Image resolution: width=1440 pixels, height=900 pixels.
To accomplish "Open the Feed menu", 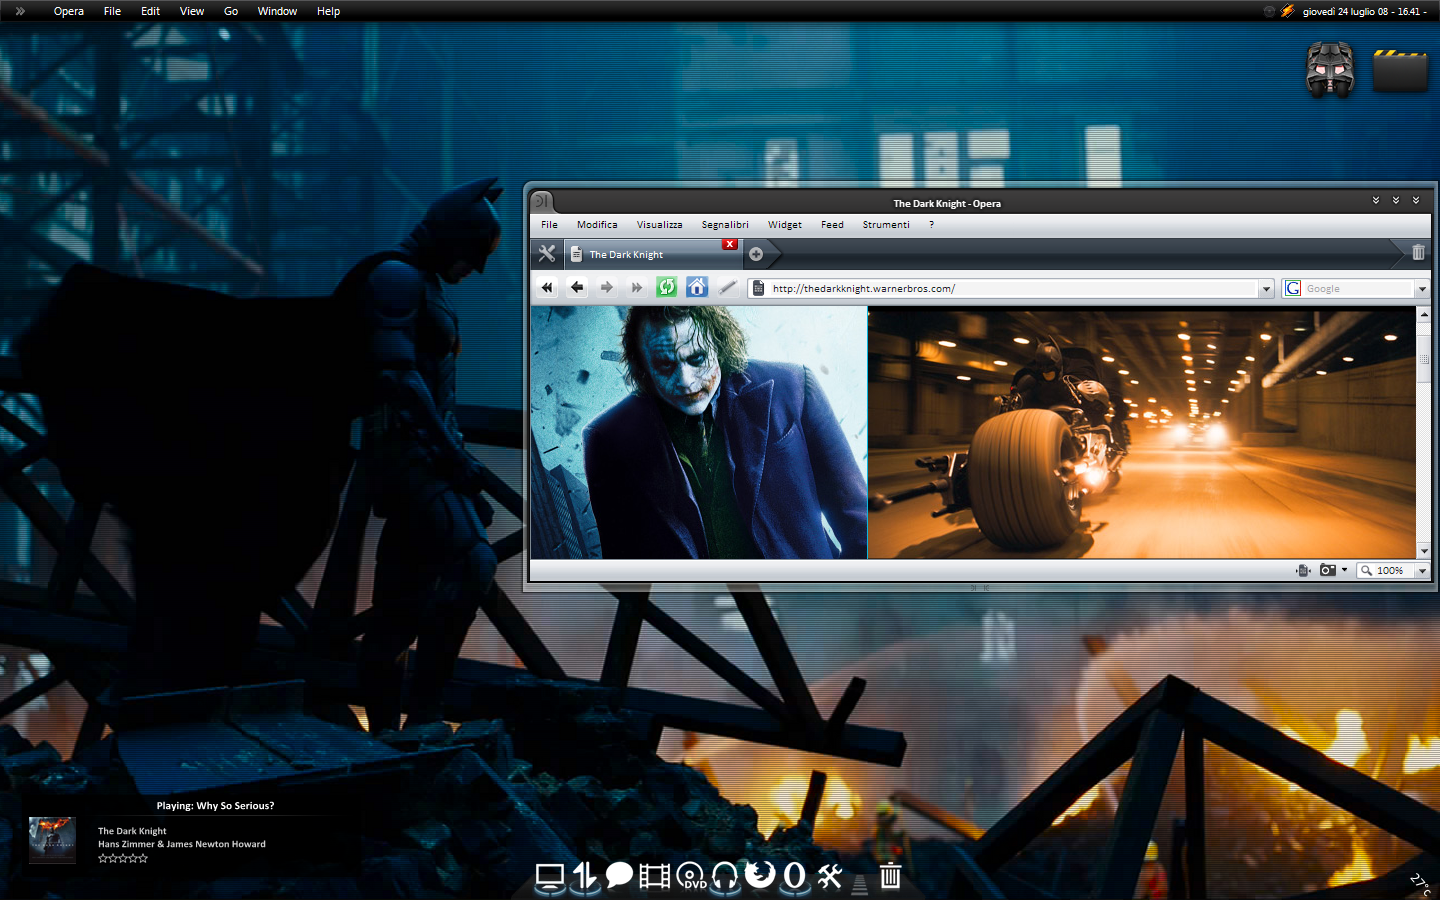I will (x=832, y=225).
